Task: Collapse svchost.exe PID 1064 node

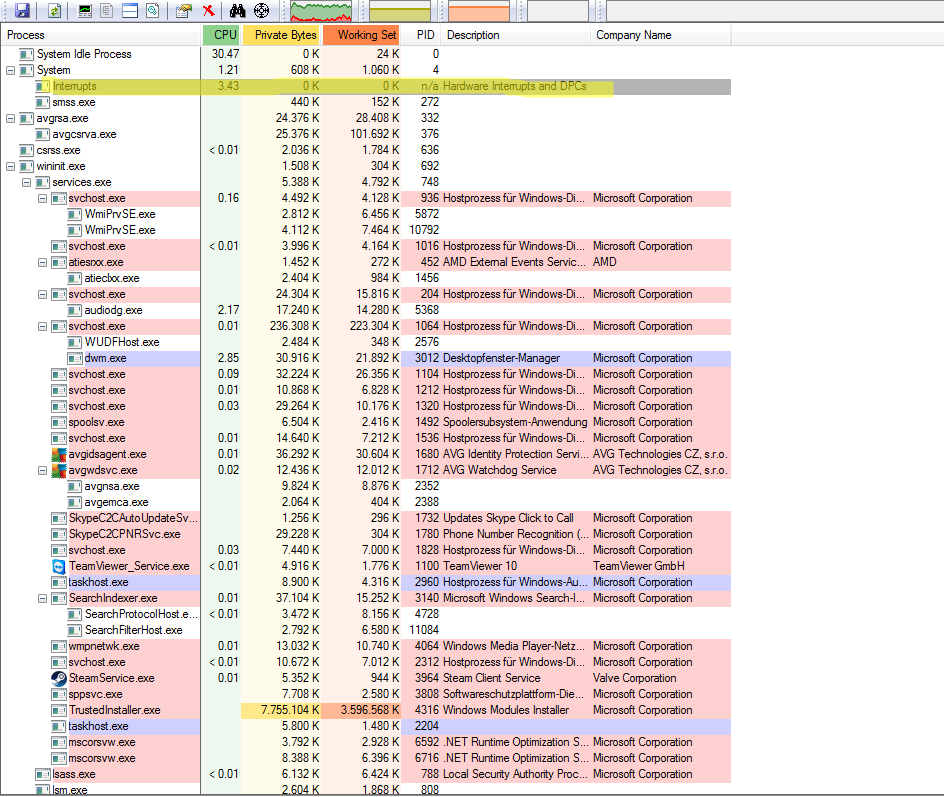Action: pos(43,326)
